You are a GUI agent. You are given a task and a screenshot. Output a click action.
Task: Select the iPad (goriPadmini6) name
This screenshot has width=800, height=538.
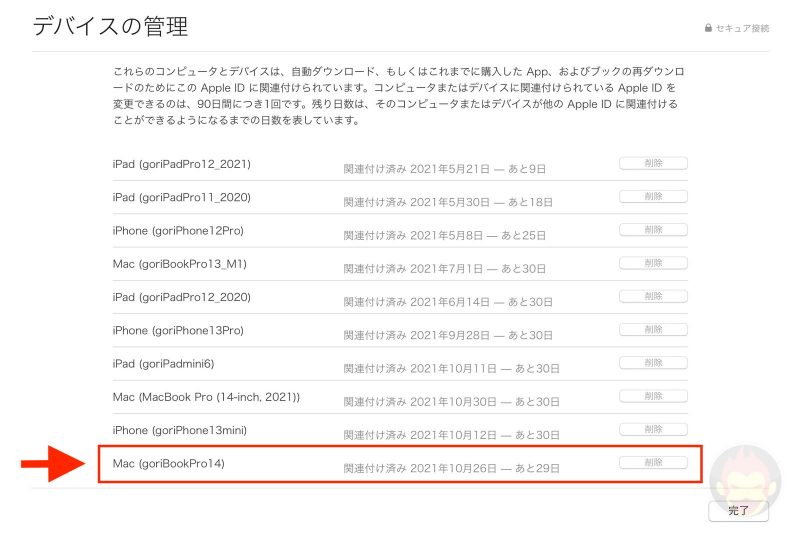coord(163,364)
